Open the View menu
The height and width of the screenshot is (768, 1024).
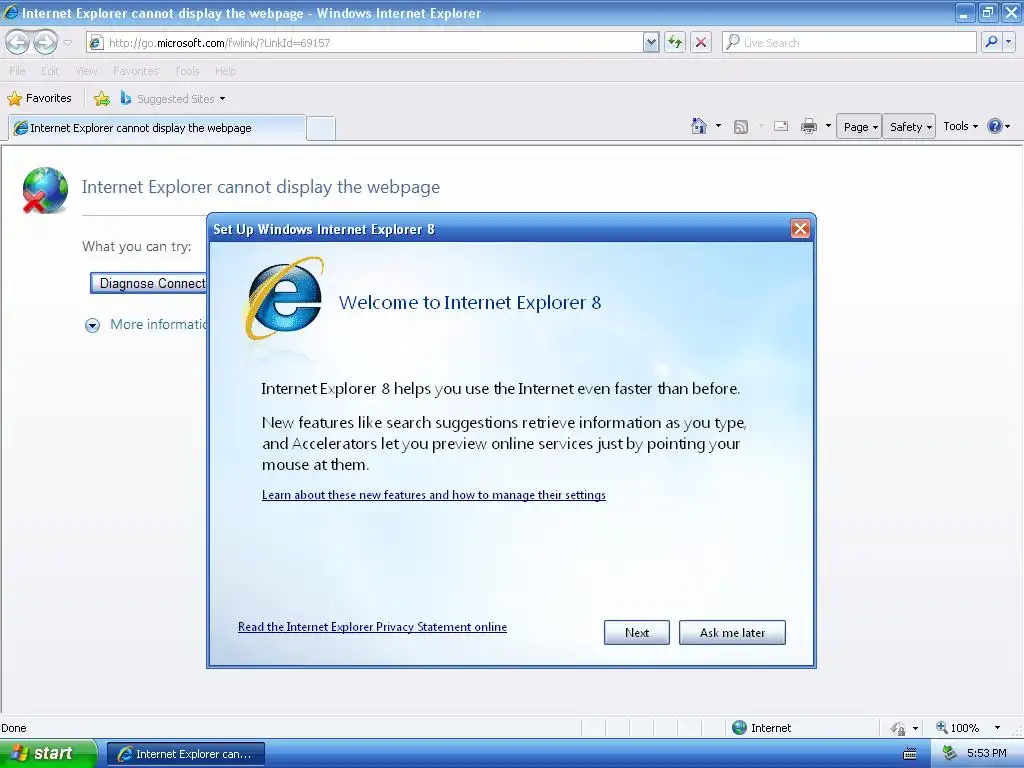coord(86,71)
